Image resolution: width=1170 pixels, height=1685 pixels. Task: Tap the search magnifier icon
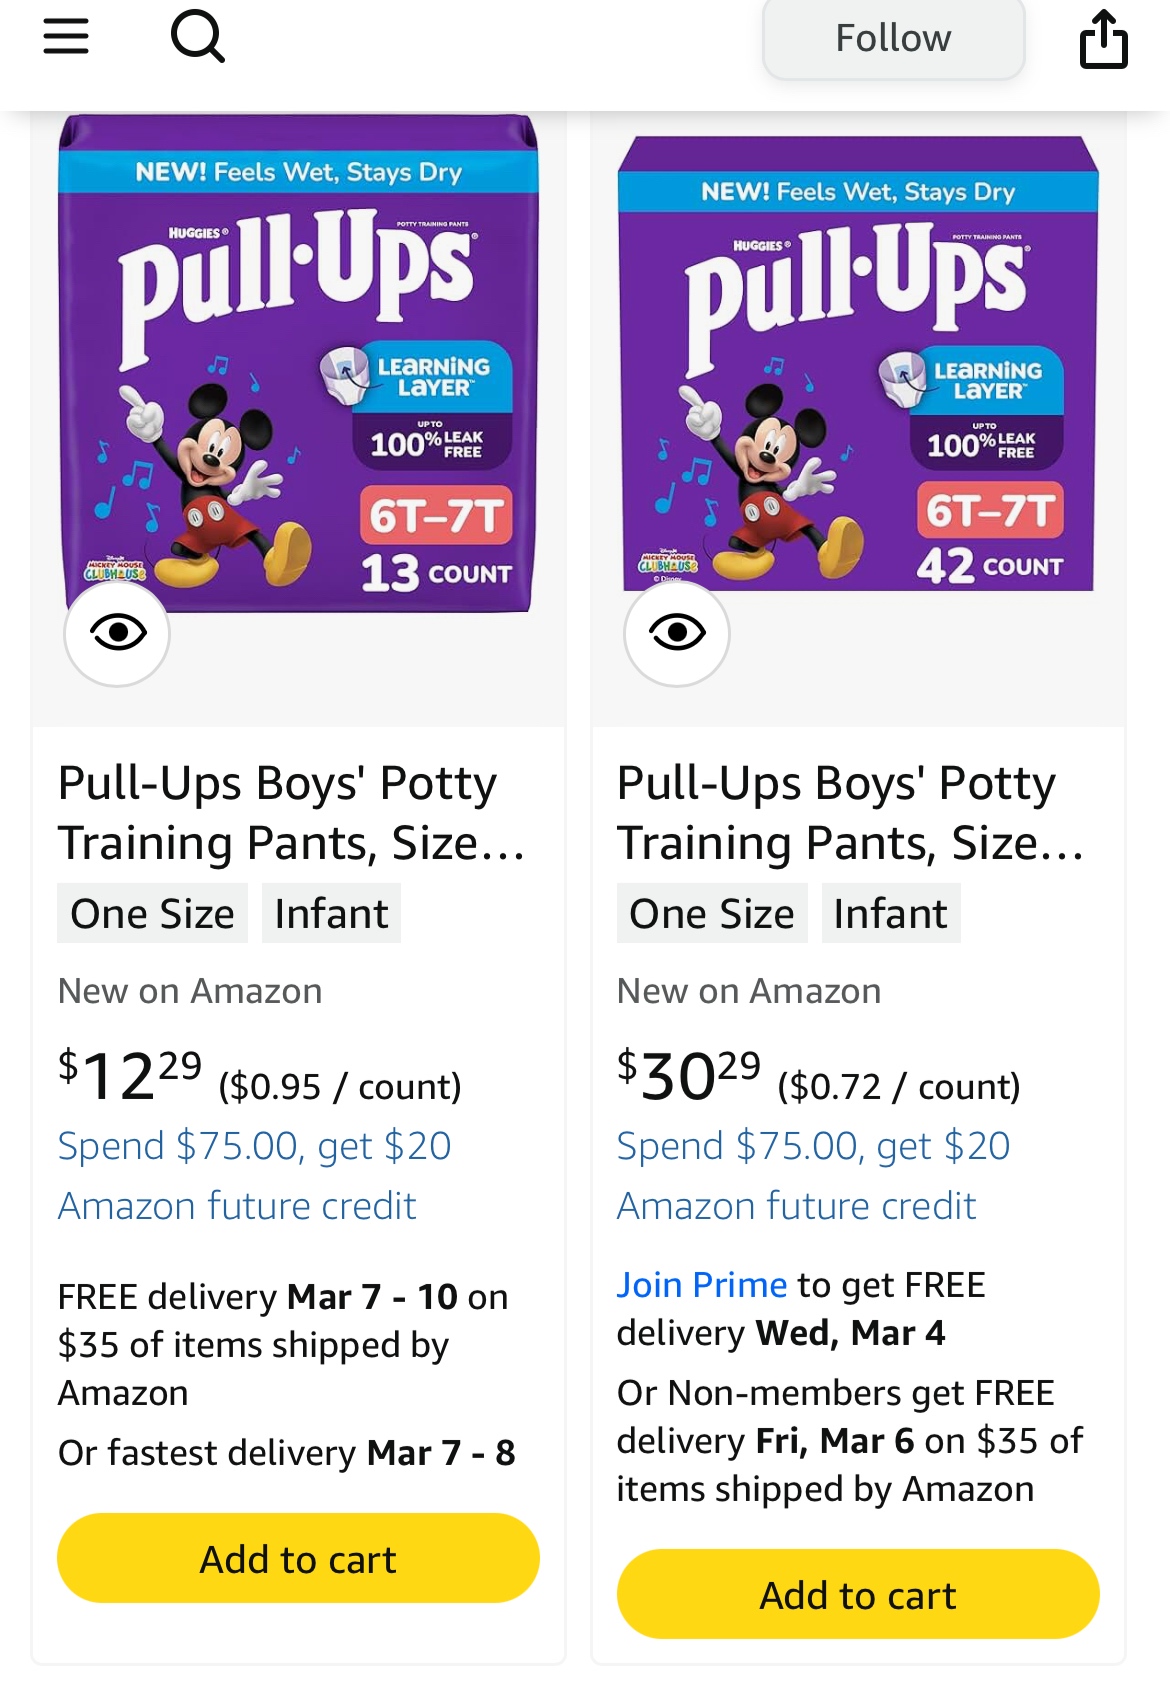197,38
